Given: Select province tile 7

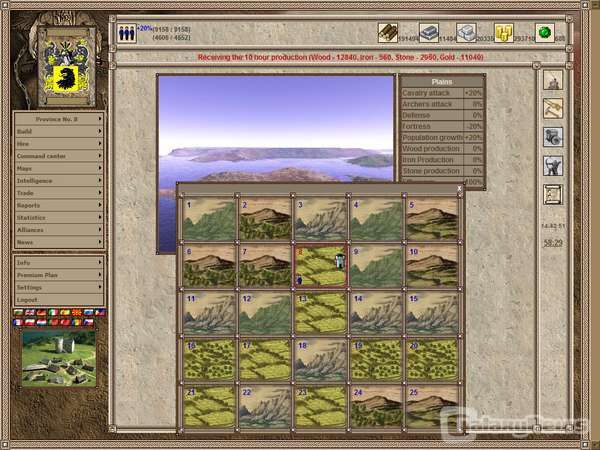Looking at the screenshot, I should click(265, 266).
